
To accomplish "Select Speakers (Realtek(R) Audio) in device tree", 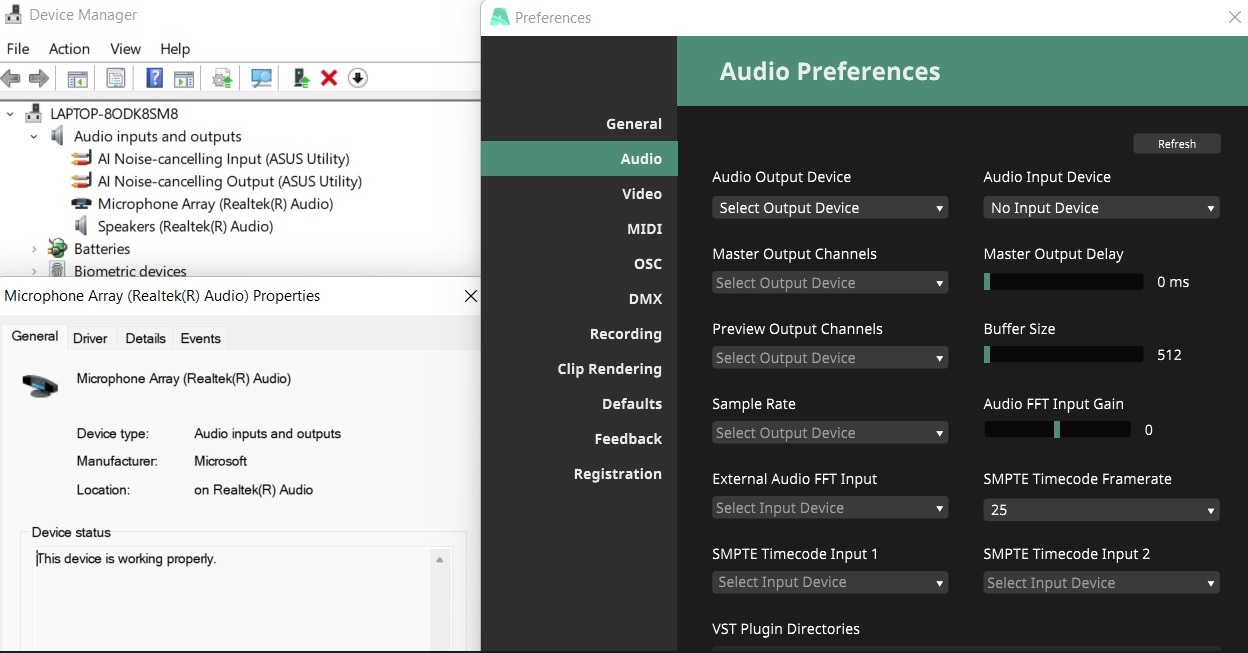I will (185, 226).
